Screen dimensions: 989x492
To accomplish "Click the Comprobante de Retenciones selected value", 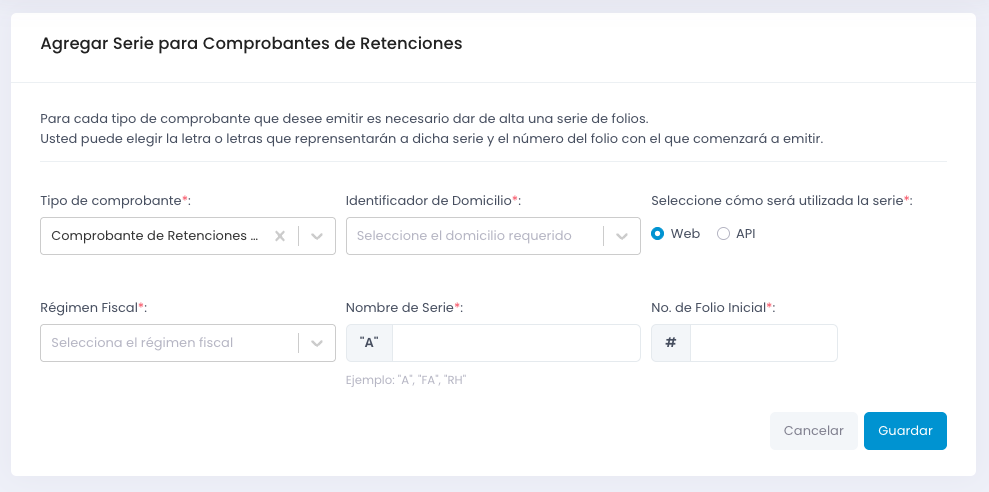I will (155, 236).
